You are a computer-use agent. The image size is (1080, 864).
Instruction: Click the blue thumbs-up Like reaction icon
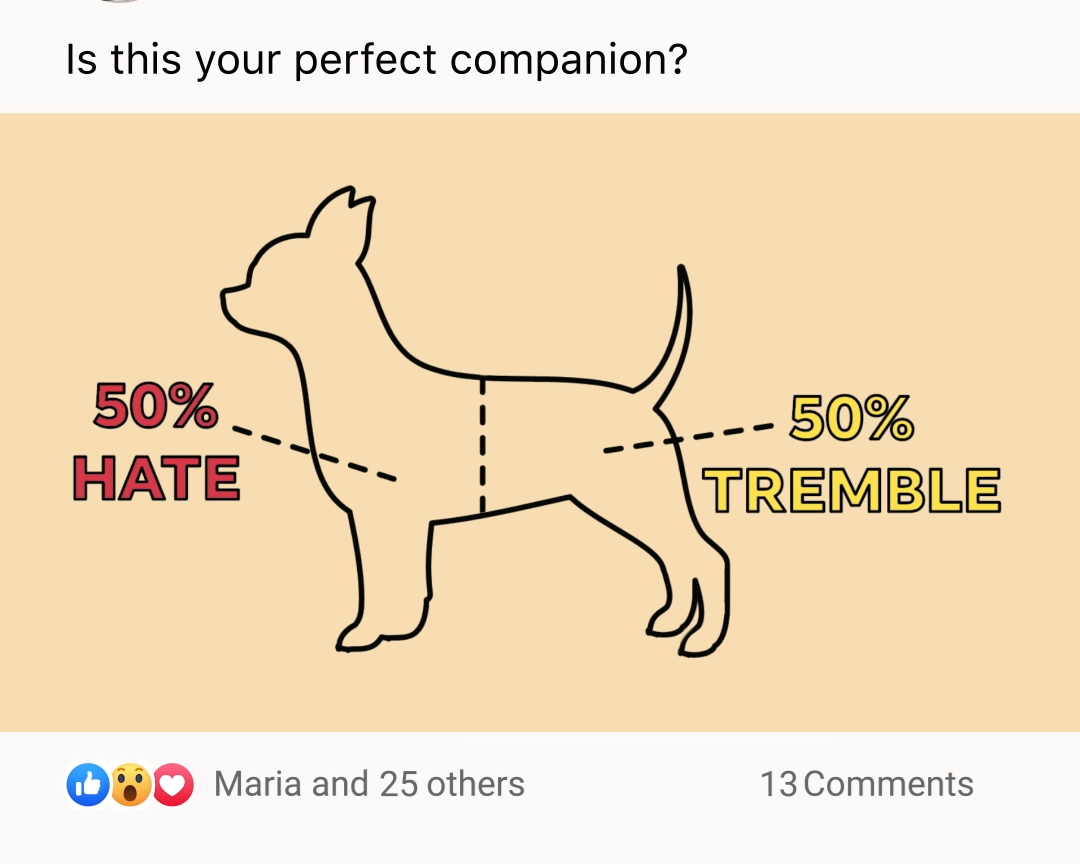point(88,784)
